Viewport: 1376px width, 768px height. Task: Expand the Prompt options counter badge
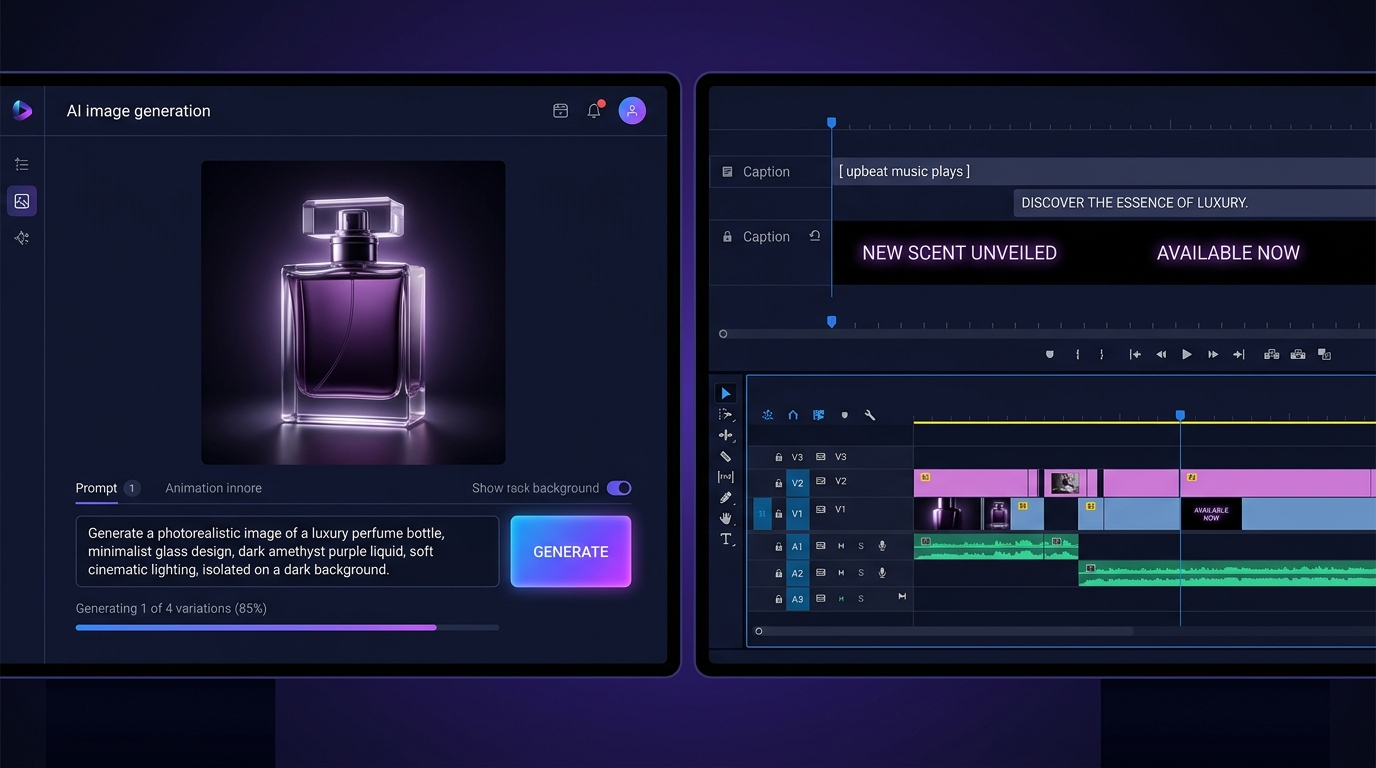(x=131, y=488)
